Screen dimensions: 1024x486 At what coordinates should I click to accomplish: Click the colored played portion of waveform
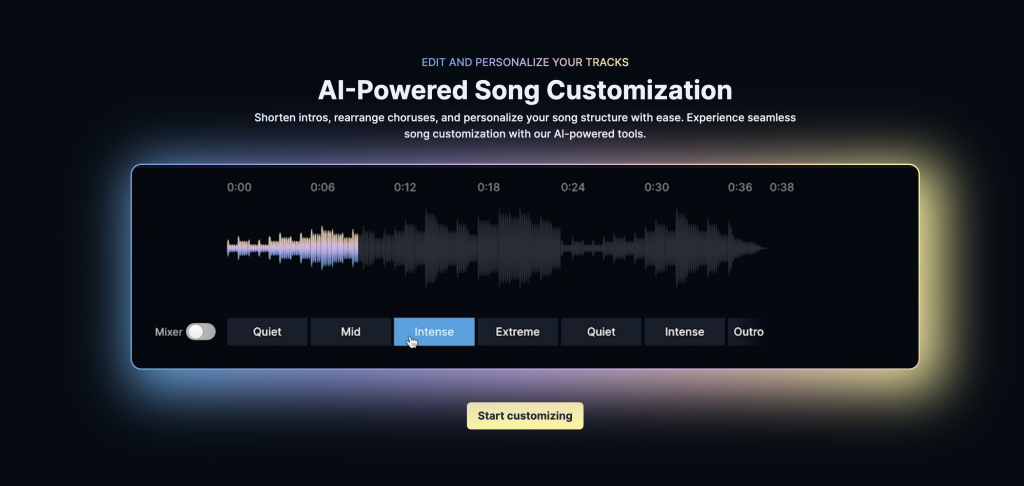[293, 248]
